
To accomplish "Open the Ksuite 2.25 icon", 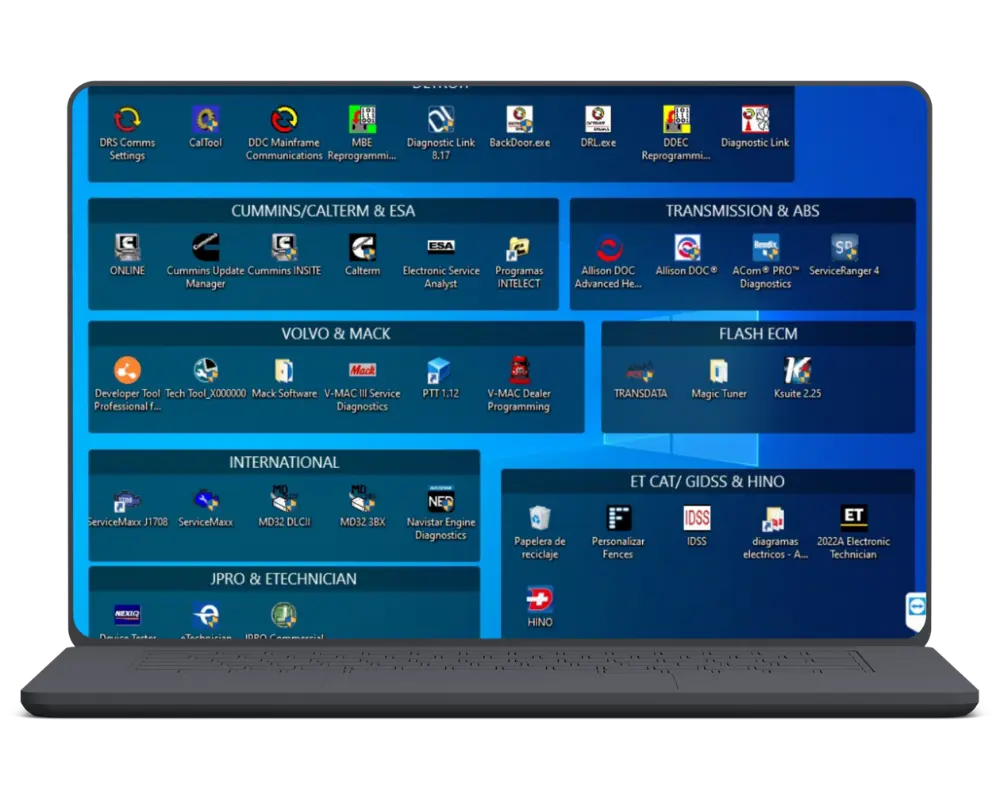I will (797, 371).
